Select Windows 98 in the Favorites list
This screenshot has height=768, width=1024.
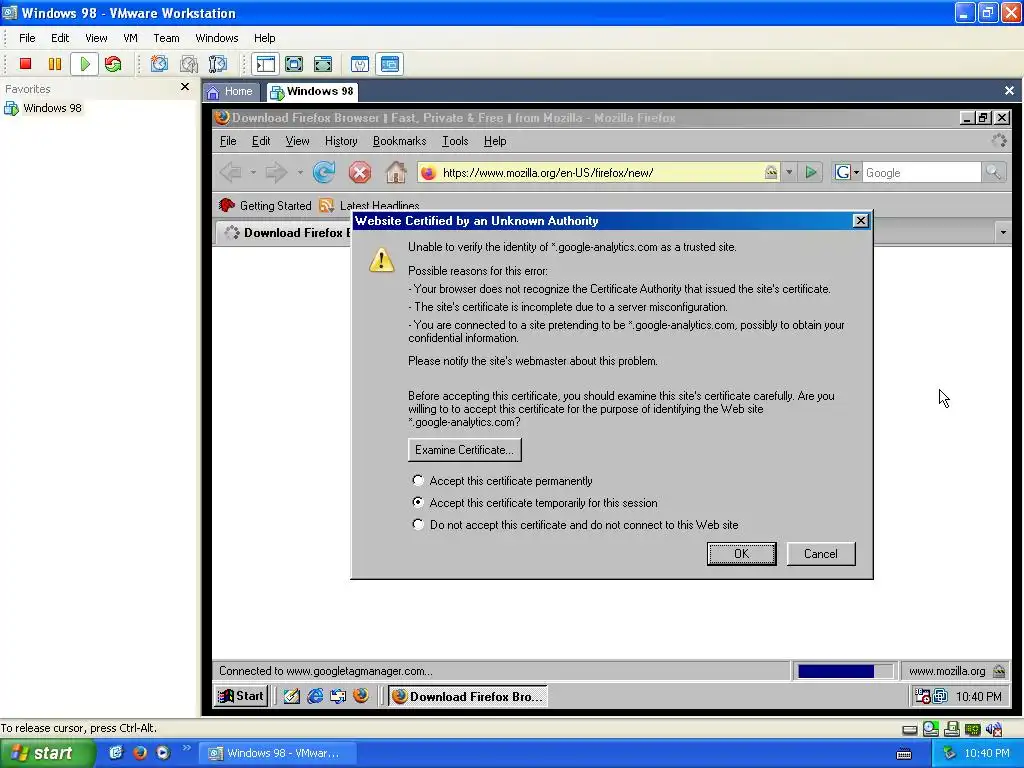pos(43,108)
